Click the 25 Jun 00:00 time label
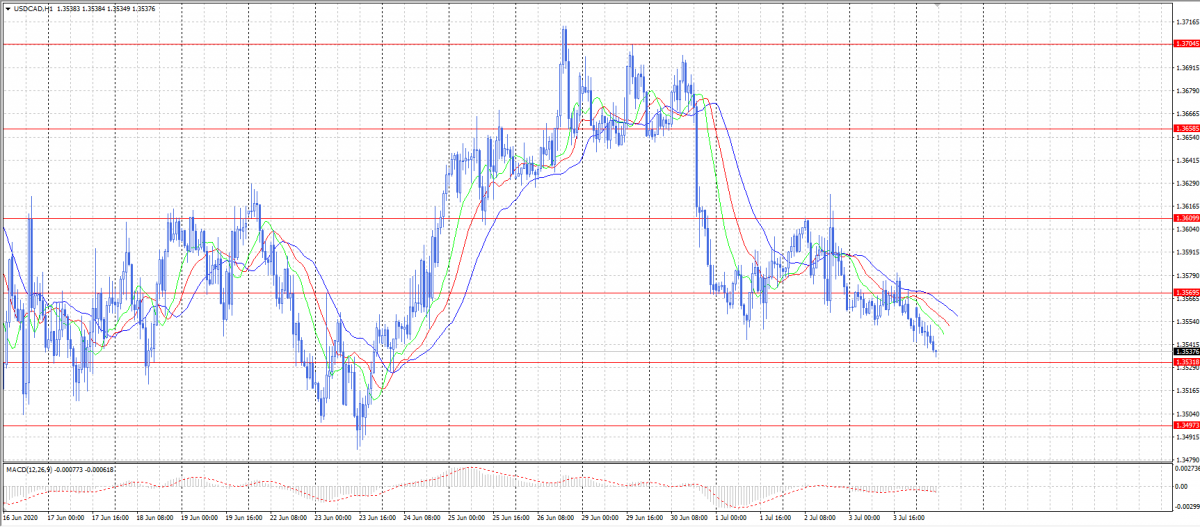The height and width of the screenshot is (527, 1200). pos(465,519)
